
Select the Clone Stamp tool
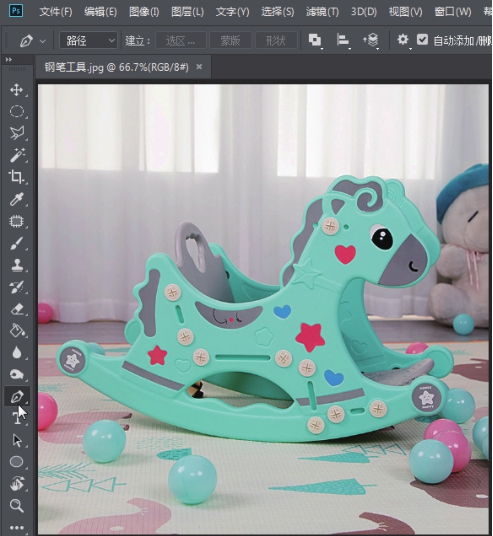click(16, 265)
